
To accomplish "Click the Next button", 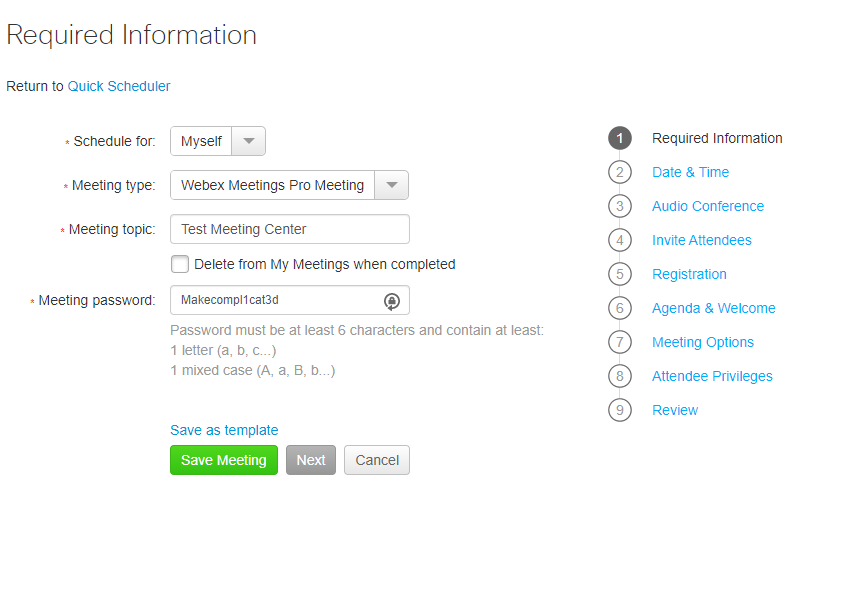I will tap(311, 460).
